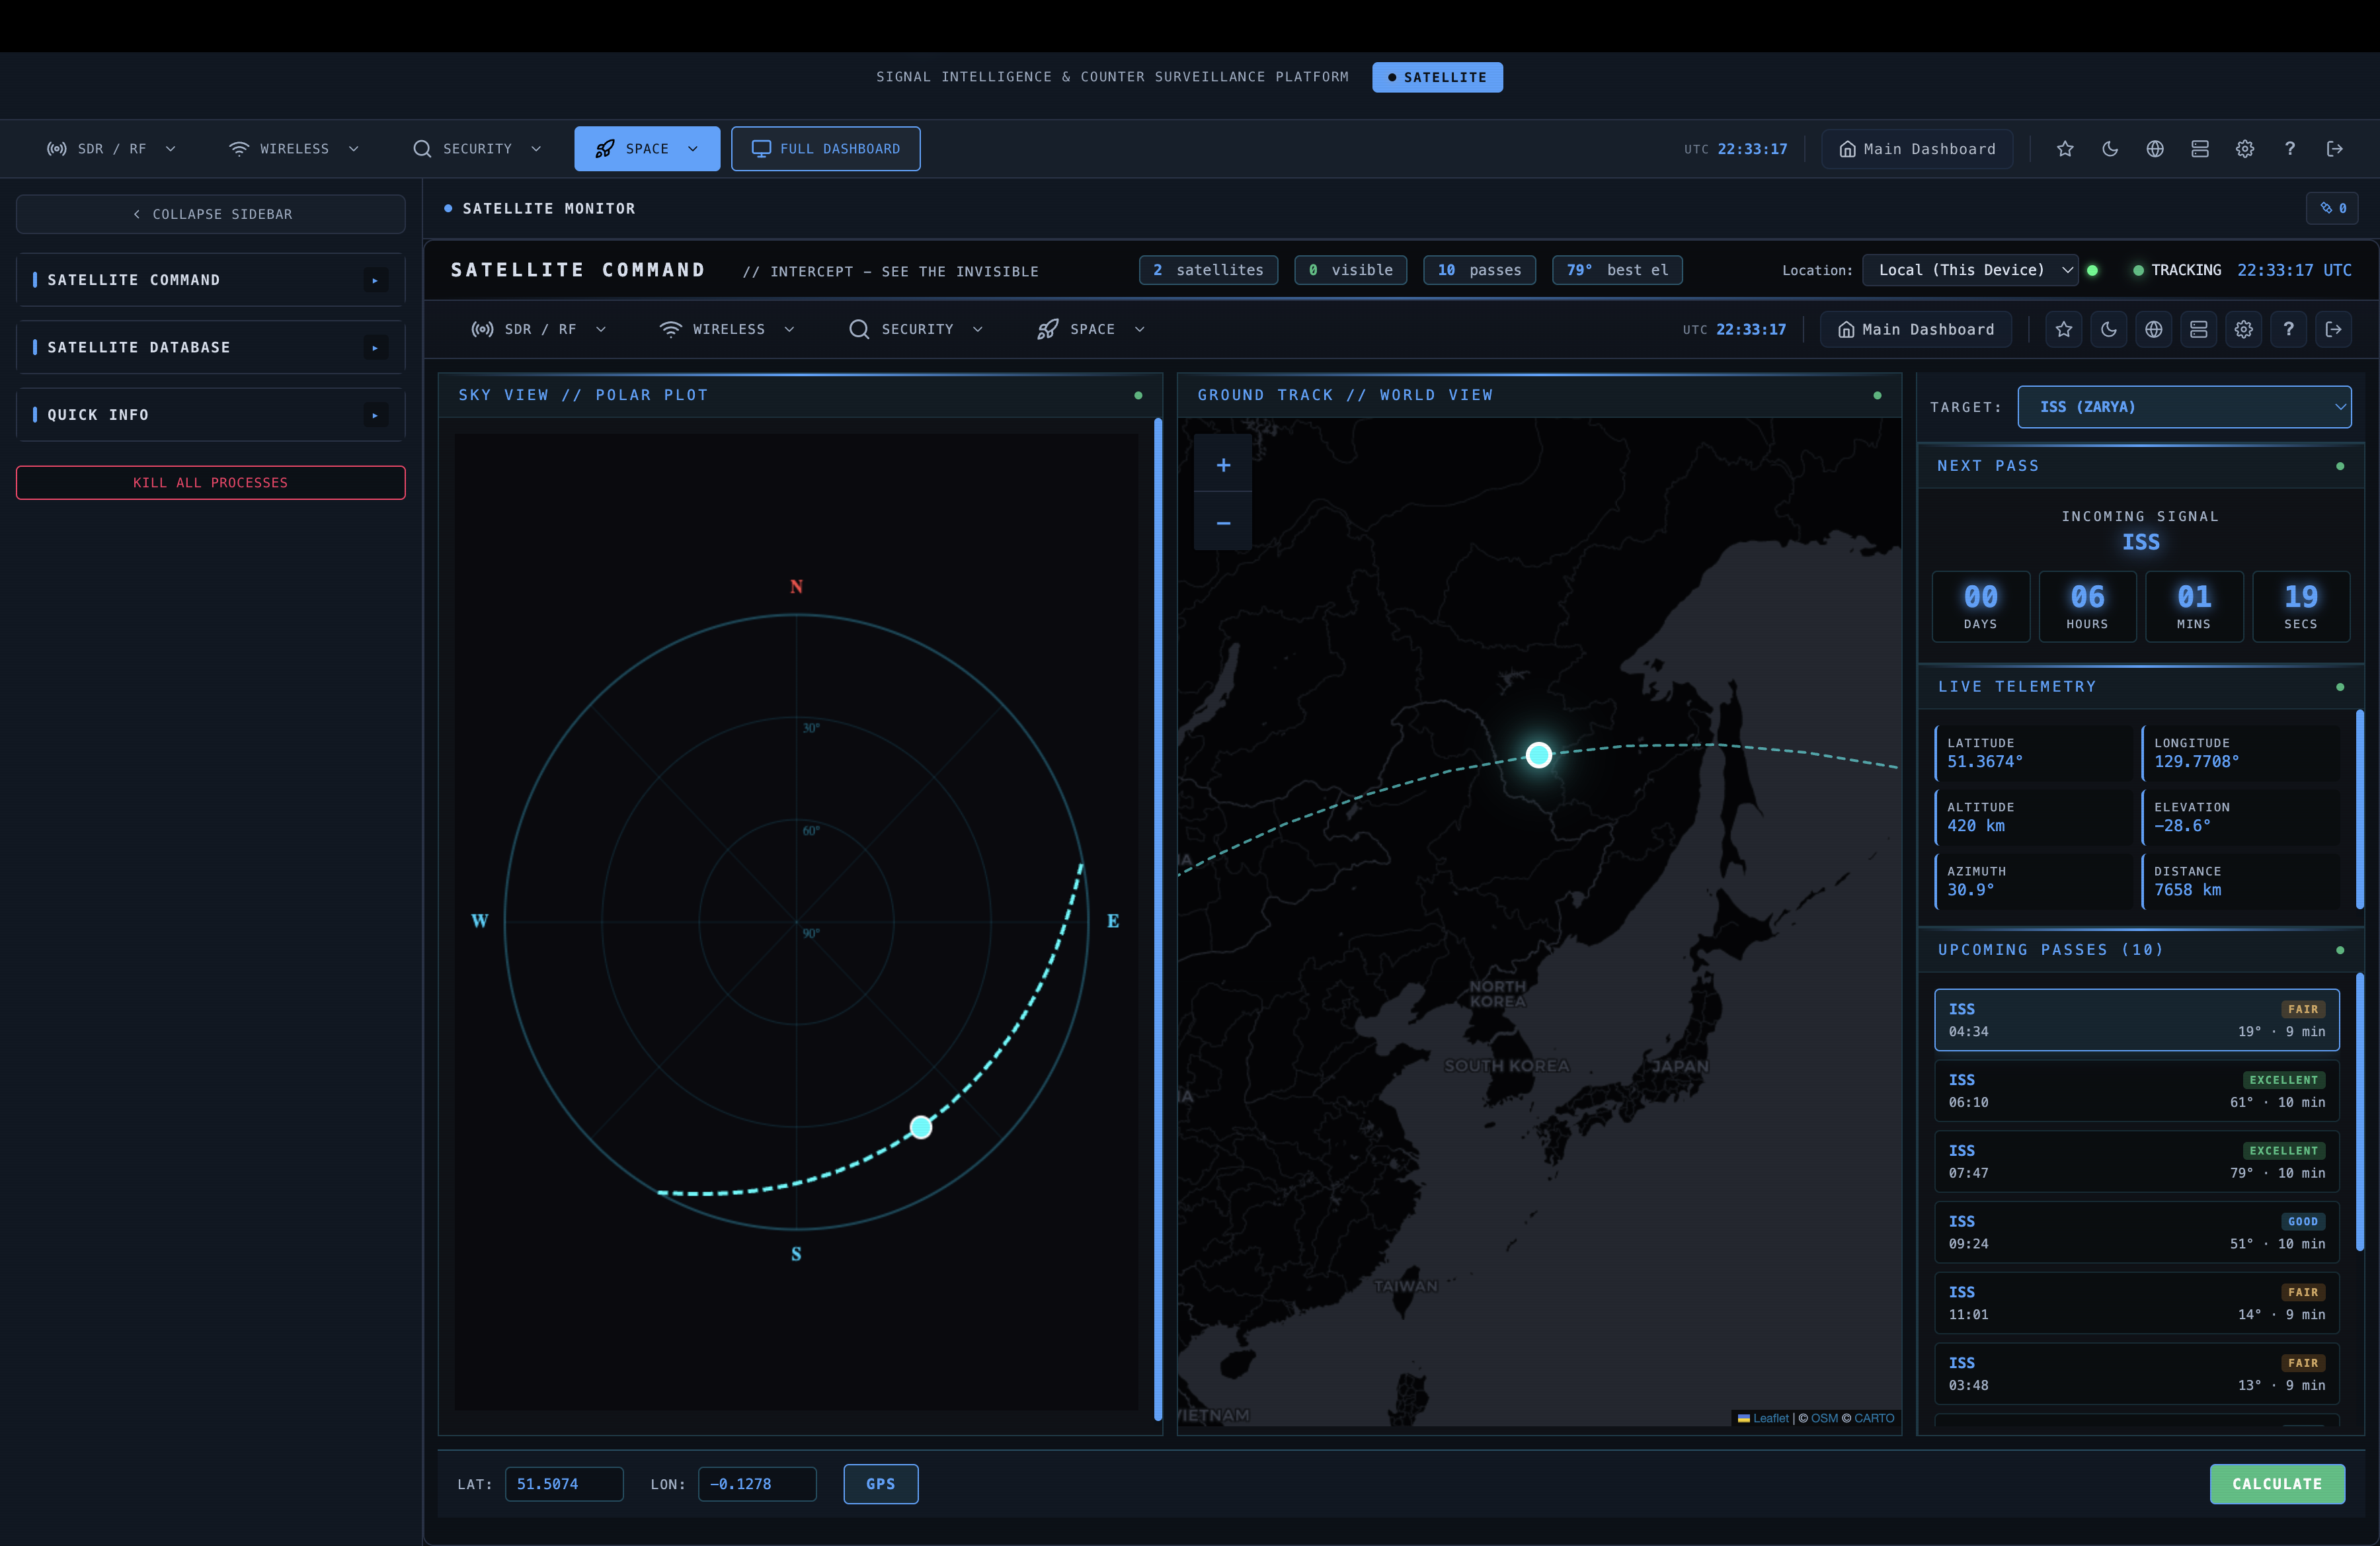Toggle the Upcoming Passes status indicator
Image resolution: width=2380 pixels, height=1546 pixels.
pyautogui.click(x=2341, y=950)
